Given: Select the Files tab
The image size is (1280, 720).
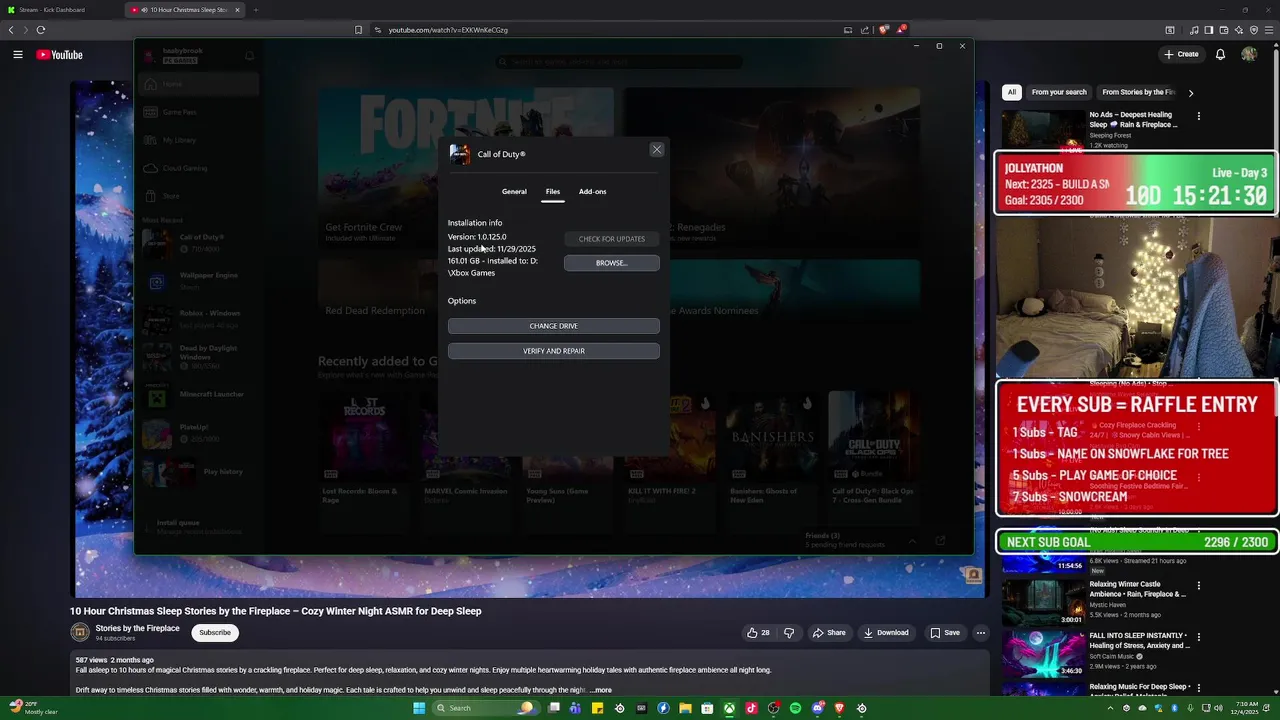Looking at the screenshot, I should pyautogui.click(x=553, y=191).
